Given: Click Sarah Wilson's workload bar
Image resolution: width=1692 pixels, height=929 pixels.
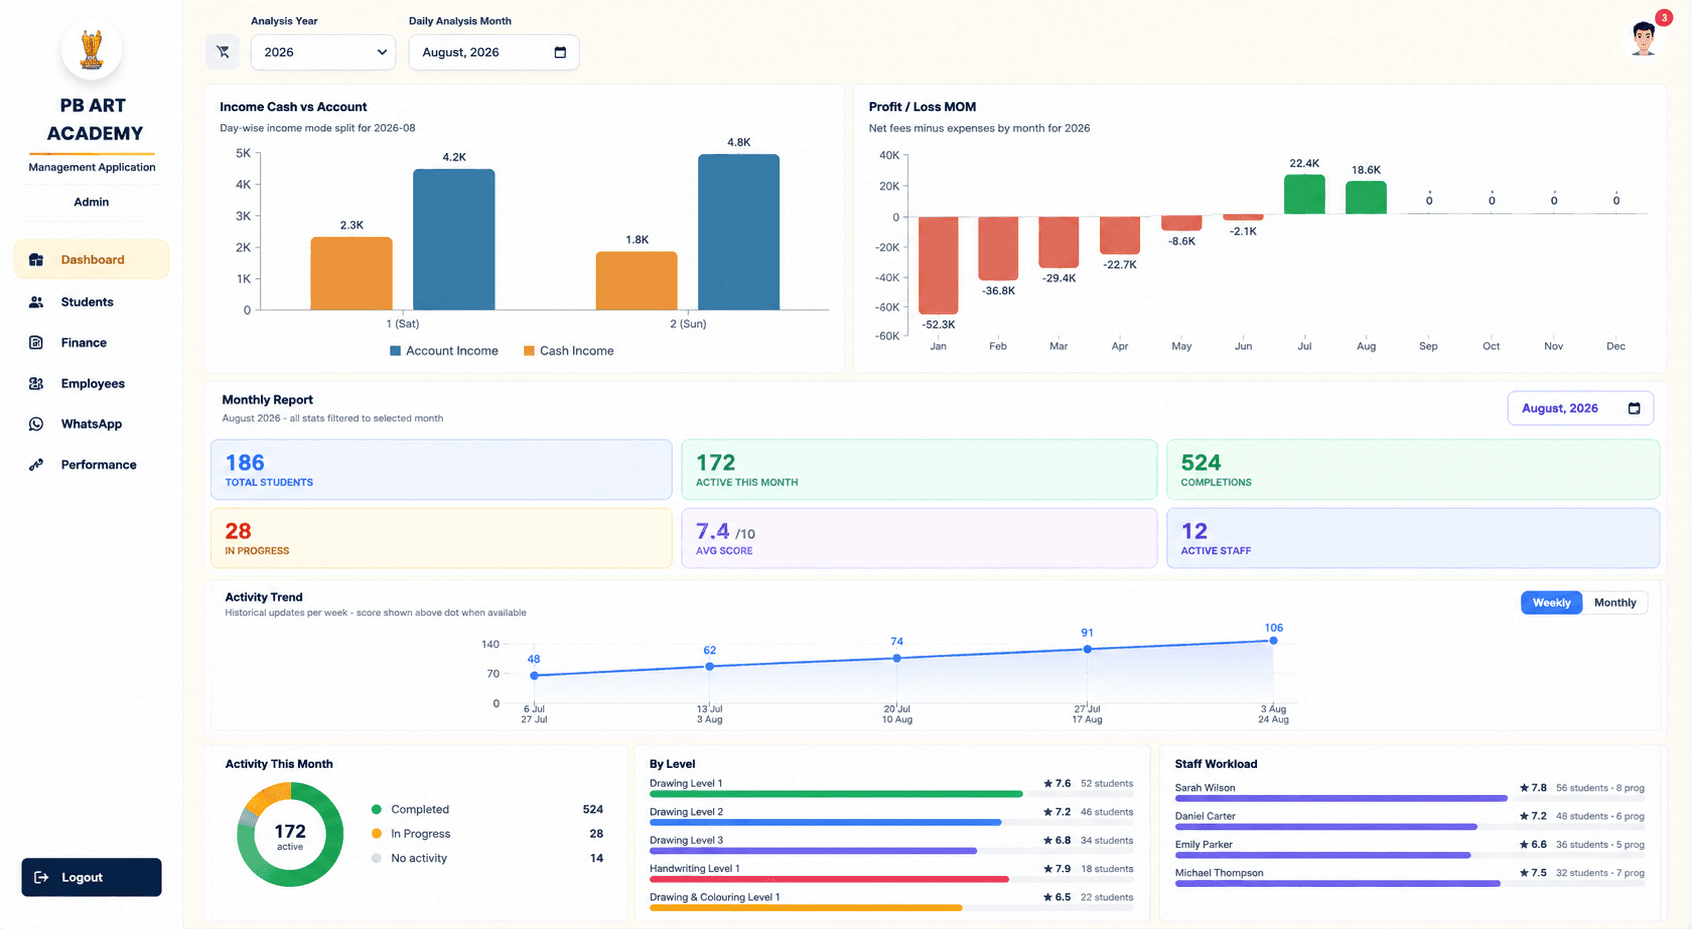Looking at the screenshot, I should [1341, 799].
